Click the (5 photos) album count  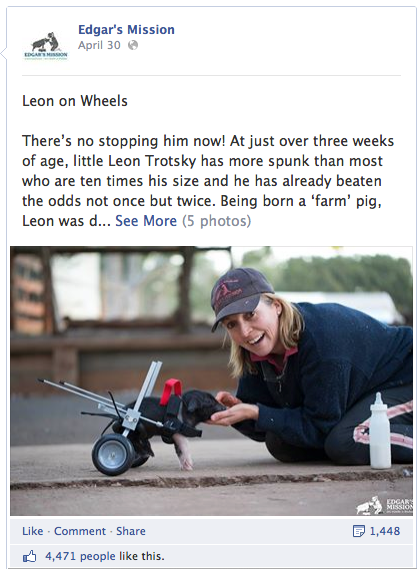(x=217, y=221)
